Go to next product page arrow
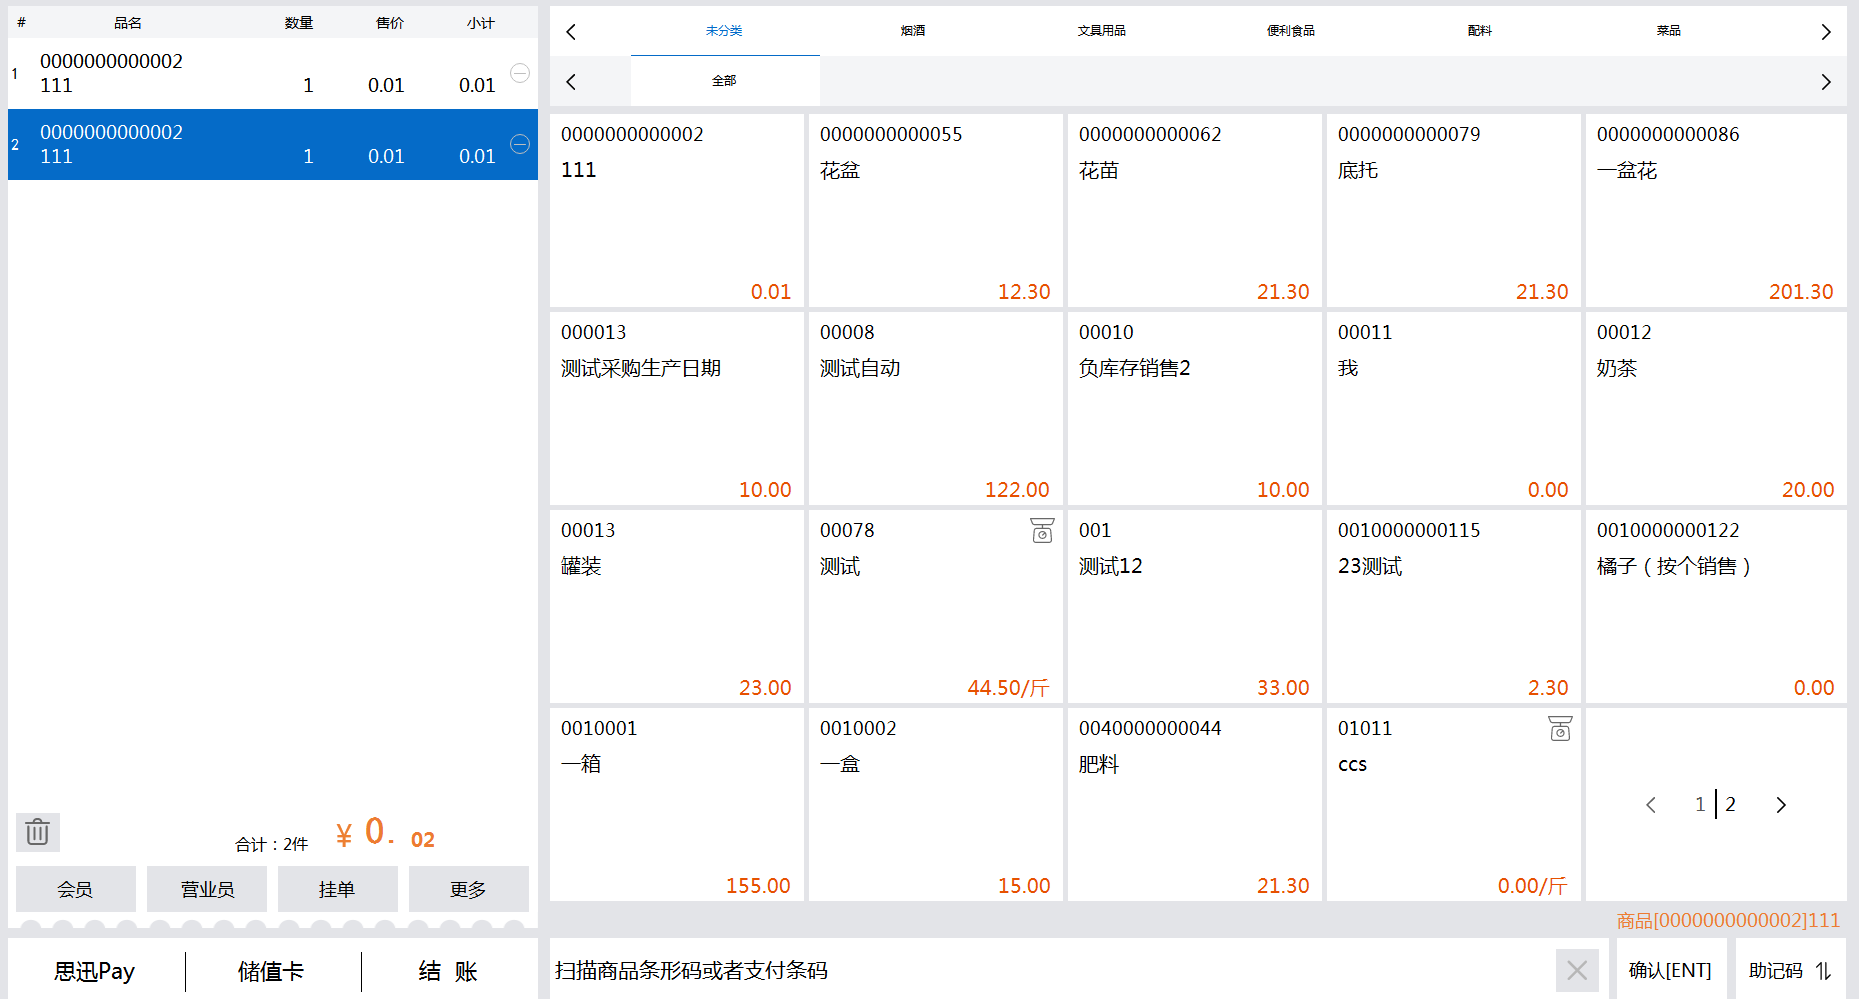 pyautogui.click(x=1781, y=805)
